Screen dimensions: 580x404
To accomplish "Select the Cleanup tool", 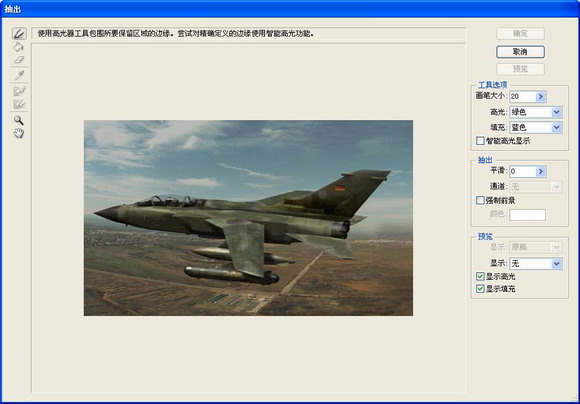I will coord(19,91).
